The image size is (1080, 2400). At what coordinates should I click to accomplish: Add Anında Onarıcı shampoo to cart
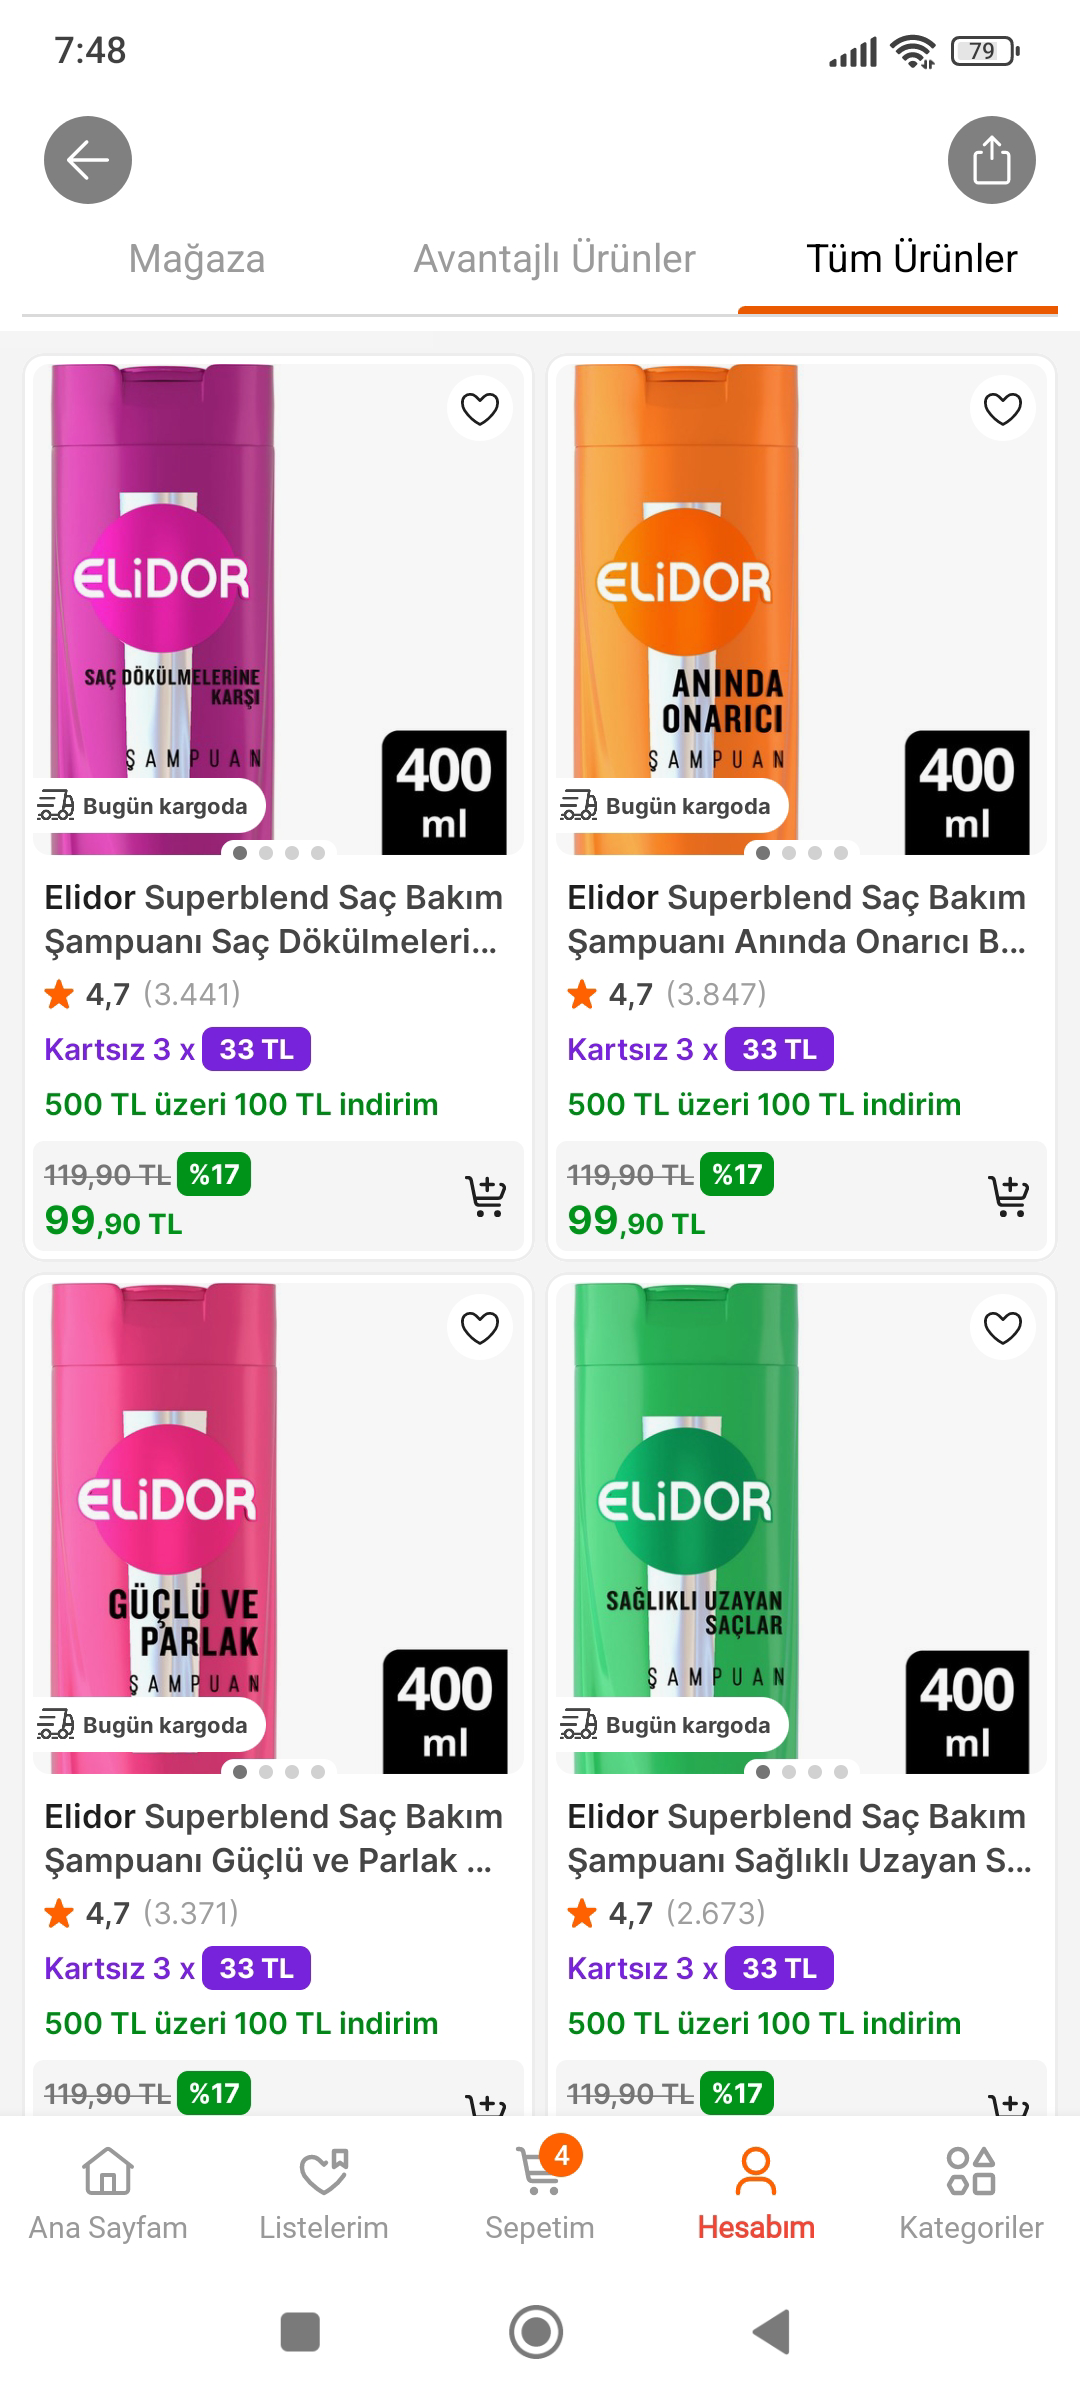(x=1009, y=1196)
